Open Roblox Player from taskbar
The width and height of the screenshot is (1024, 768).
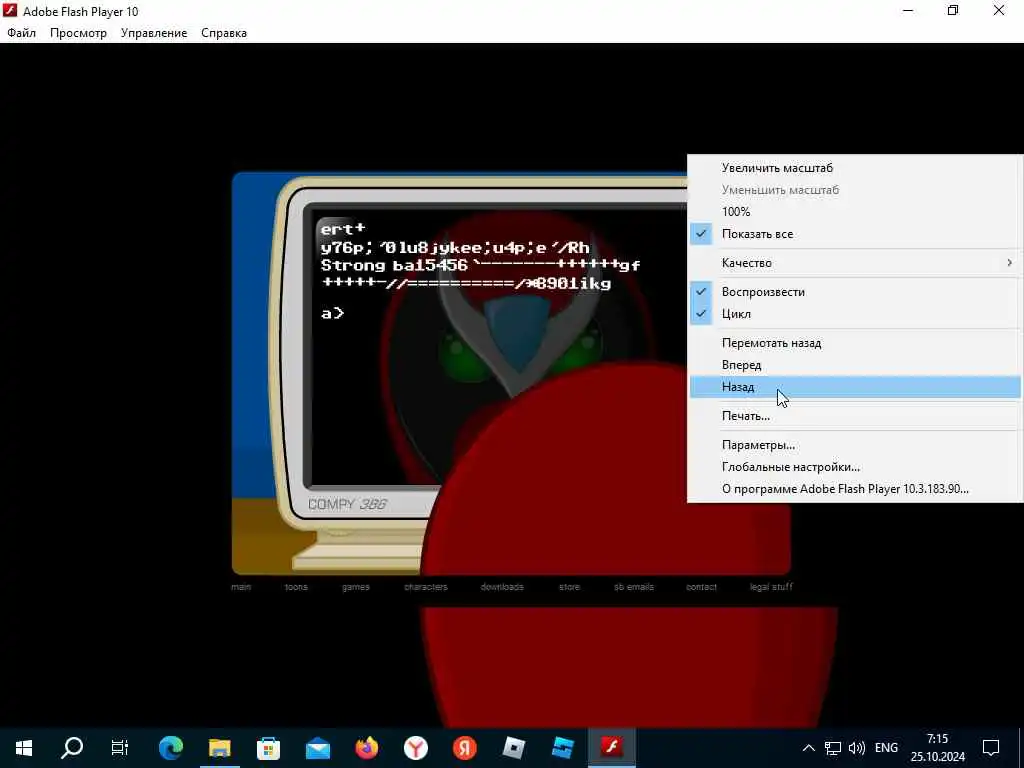(514, 747)
